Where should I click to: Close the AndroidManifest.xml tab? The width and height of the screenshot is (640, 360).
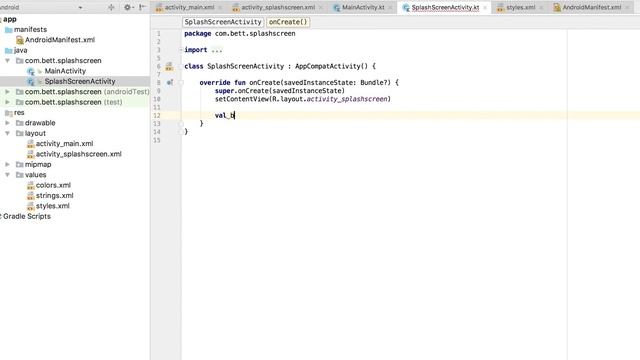click(627, 8)
